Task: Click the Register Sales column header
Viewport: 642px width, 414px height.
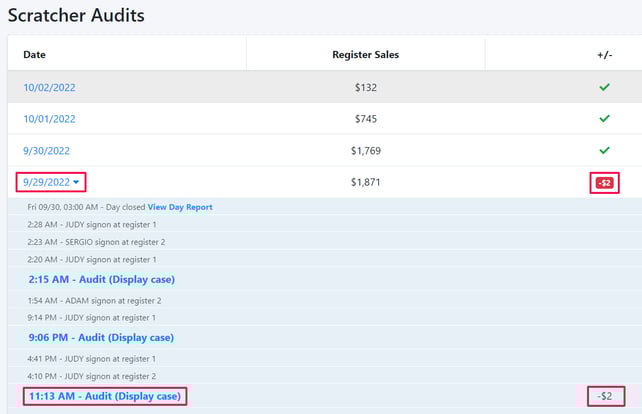Action: pyautogui.click(x=365, y=55)
